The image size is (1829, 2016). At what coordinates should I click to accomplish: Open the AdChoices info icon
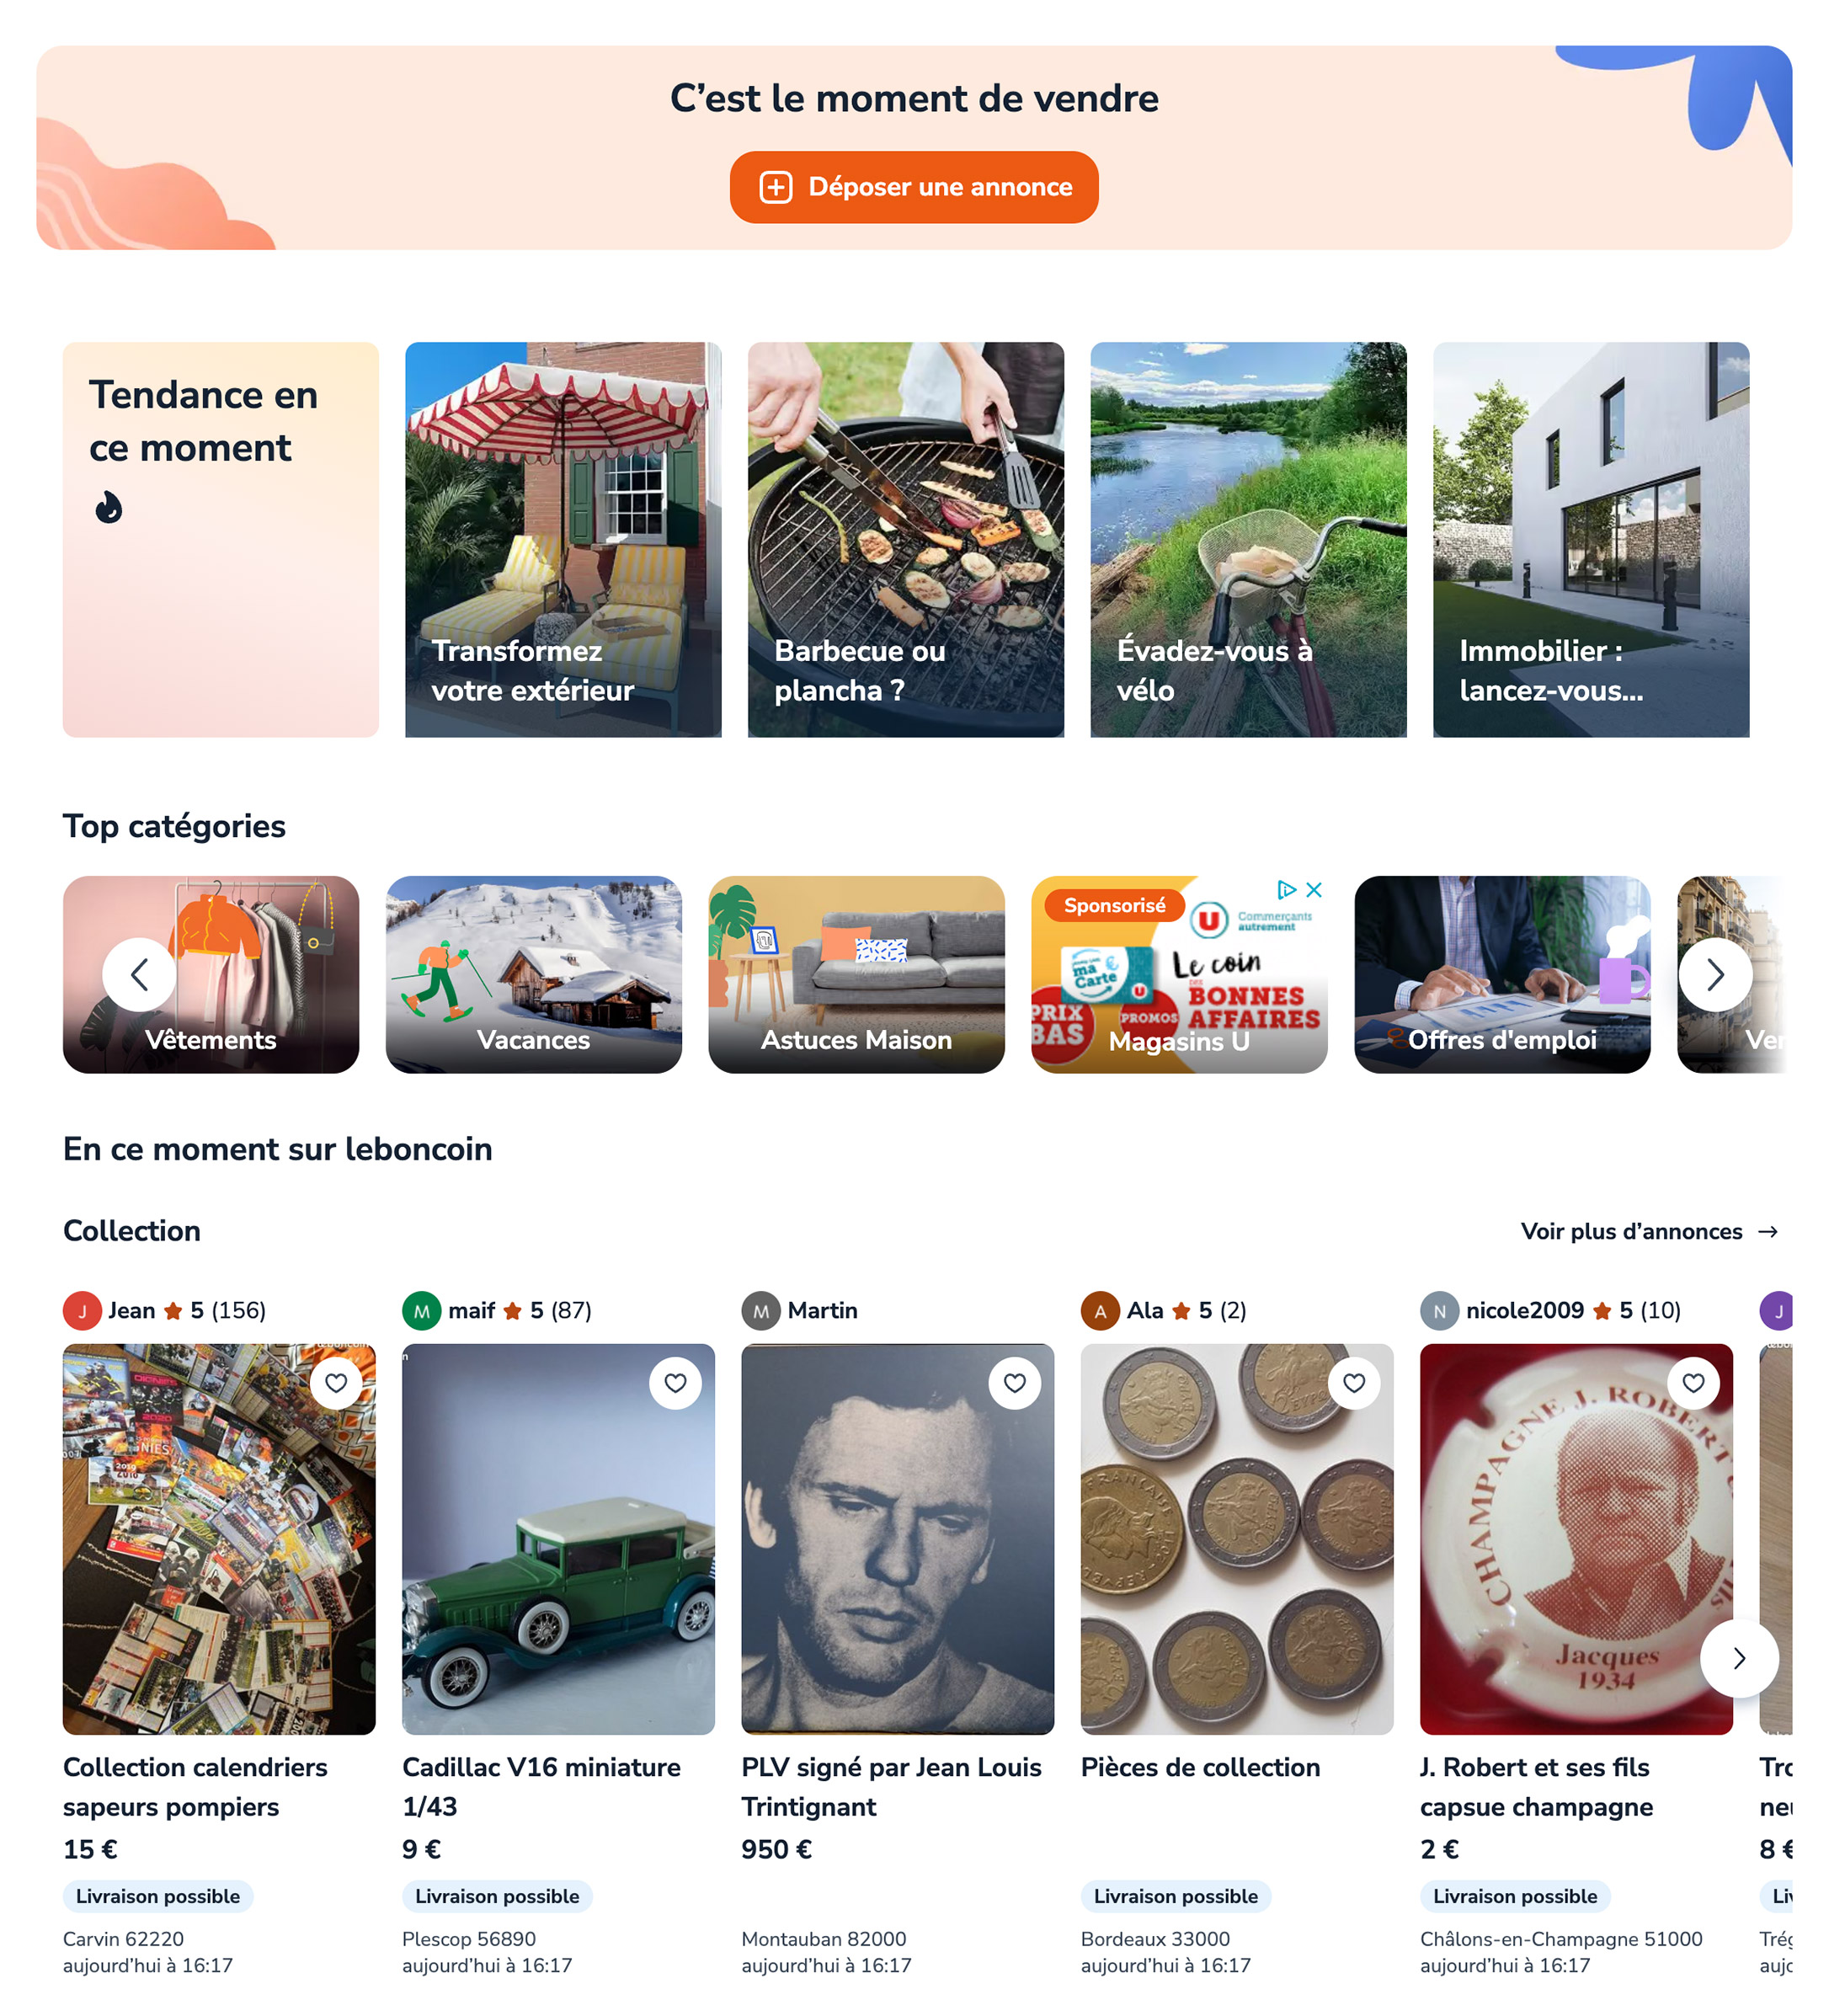click(1286, 889)
